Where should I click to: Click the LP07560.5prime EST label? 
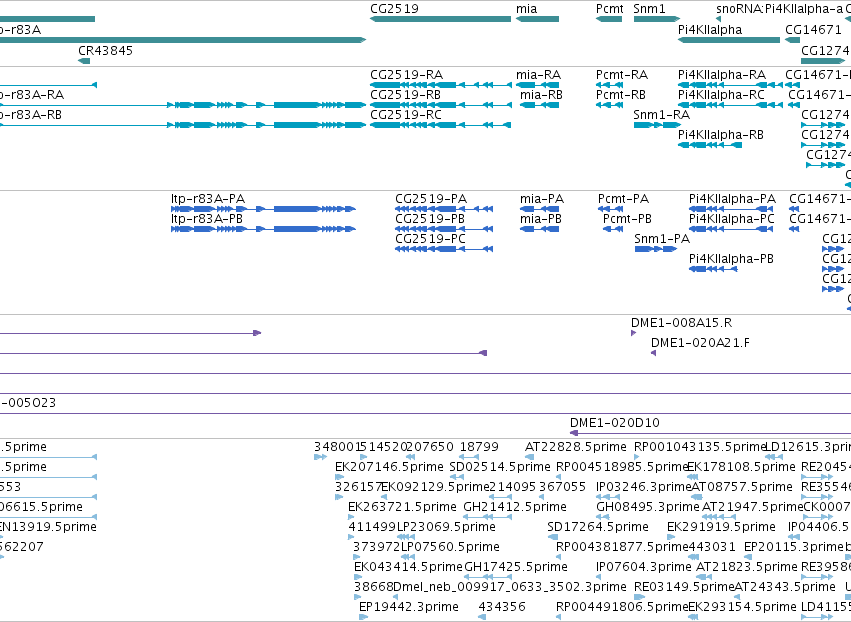click(x=450, y=547)
